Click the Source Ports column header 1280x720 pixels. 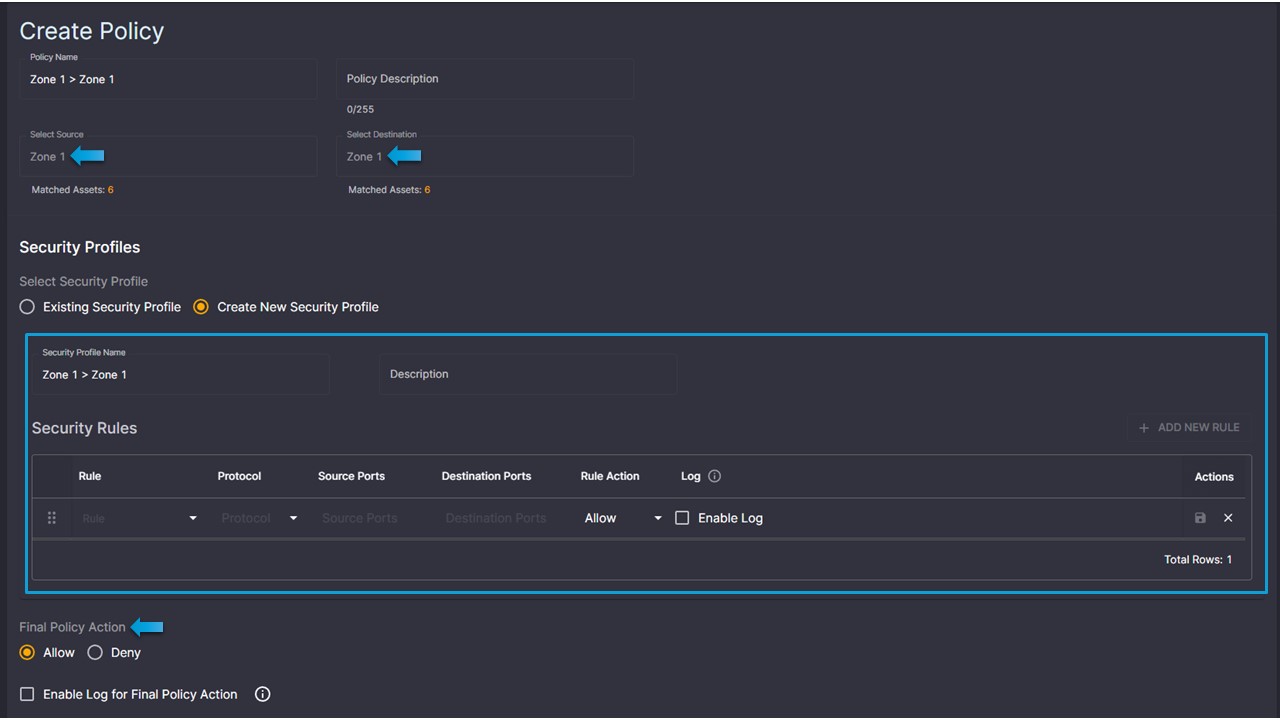click(351, 476)
